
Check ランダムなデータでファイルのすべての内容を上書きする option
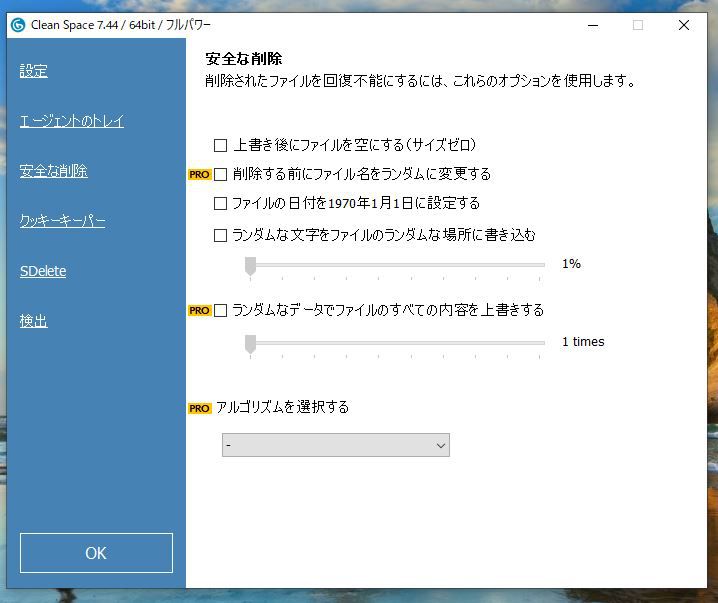(220, 310)
